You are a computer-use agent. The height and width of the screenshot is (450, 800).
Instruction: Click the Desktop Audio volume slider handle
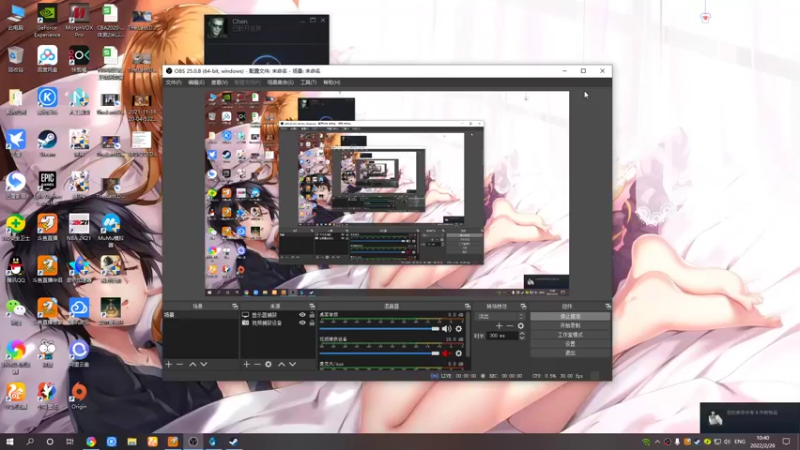(435, 329)
